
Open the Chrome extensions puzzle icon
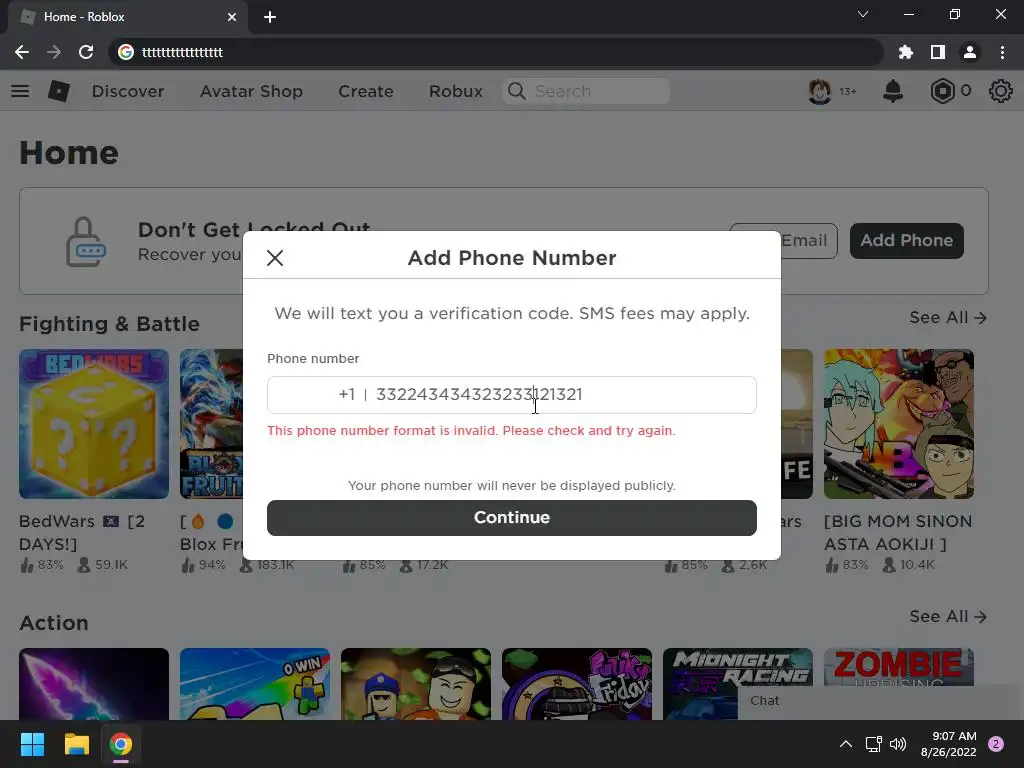pyautogui.click(x=905, y=52)
